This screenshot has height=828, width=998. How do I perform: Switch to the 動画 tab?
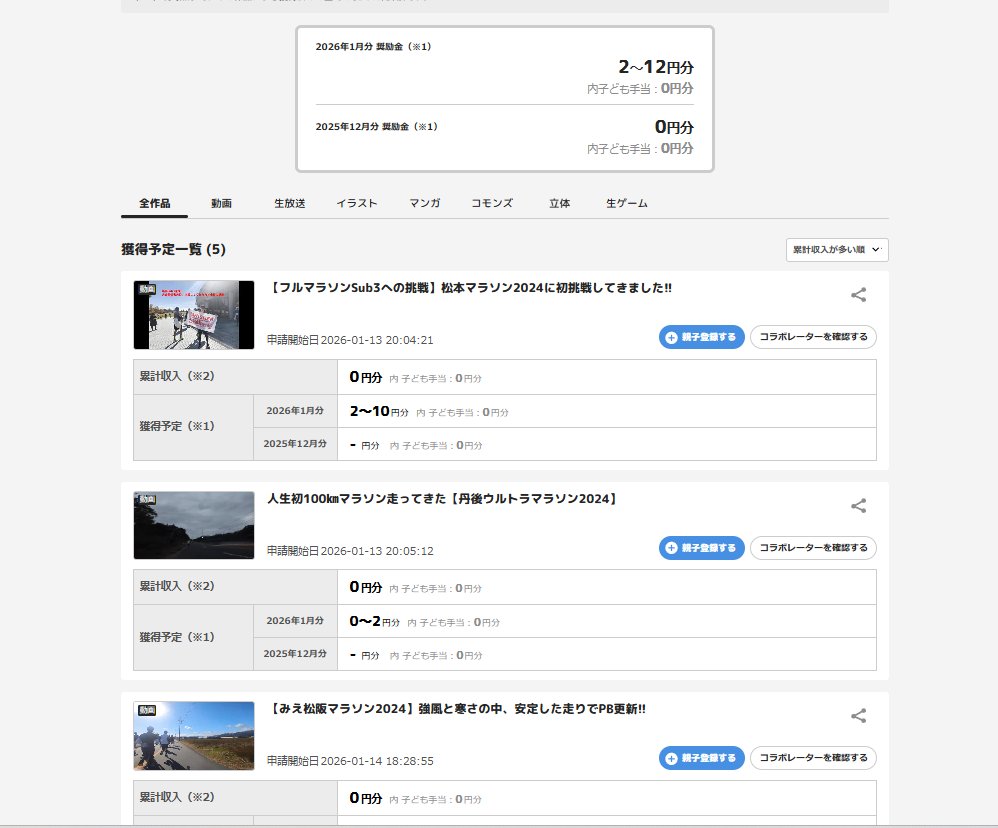point(220,202)
